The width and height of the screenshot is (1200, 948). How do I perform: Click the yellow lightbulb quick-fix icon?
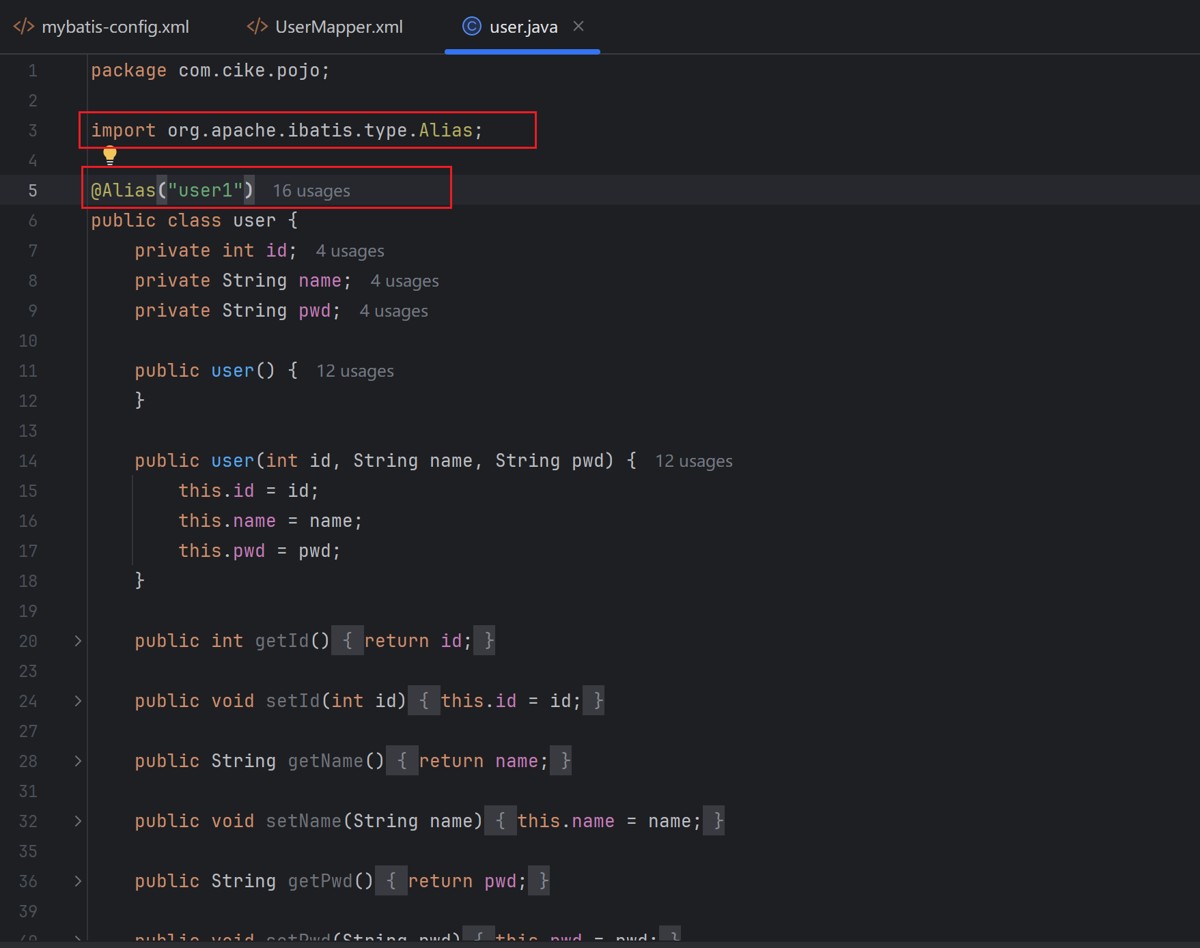(110, 155)
